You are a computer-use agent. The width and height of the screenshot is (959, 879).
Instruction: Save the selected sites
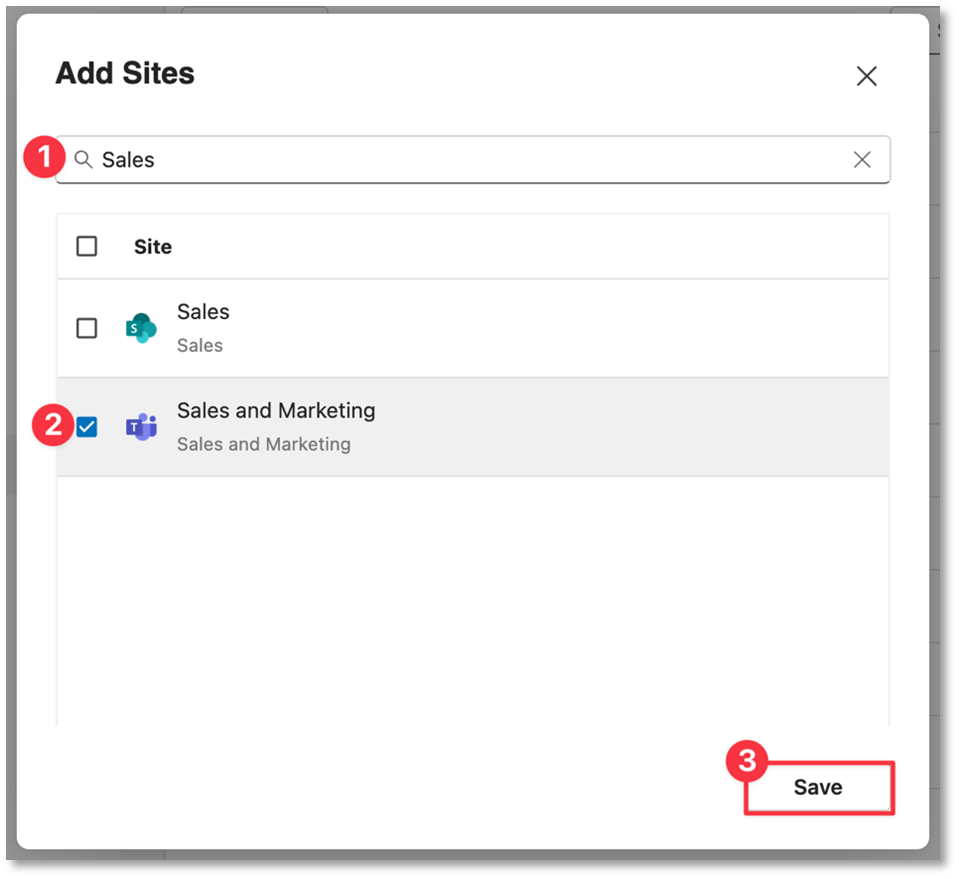tap(818, 787)
